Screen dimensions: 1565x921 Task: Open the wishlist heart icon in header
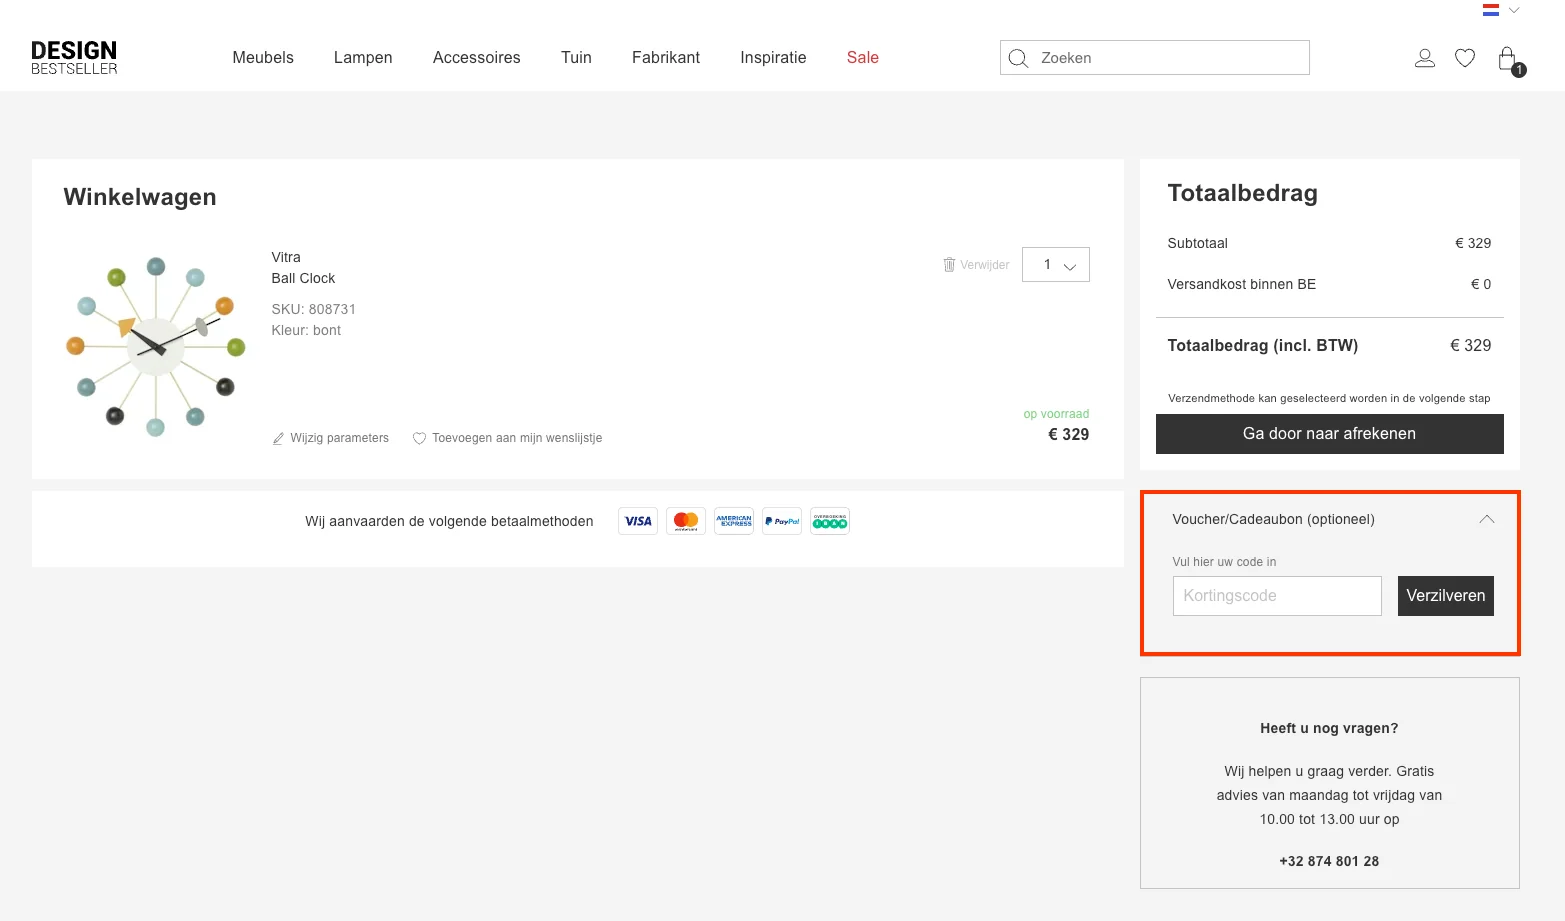[x=1465, y=58]
